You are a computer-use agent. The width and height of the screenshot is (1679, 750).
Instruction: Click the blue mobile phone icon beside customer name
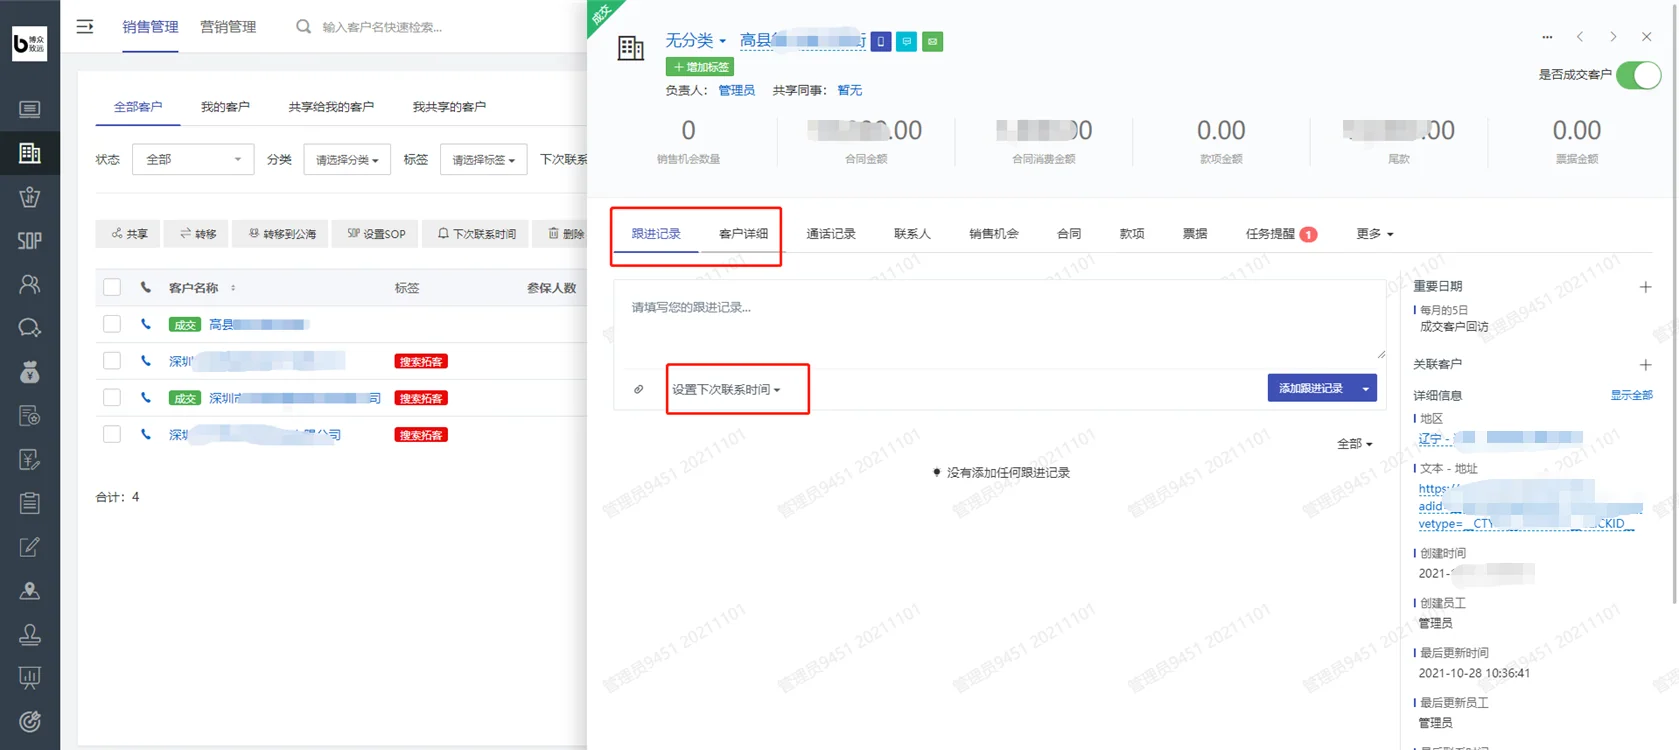(x=881, y=41)
